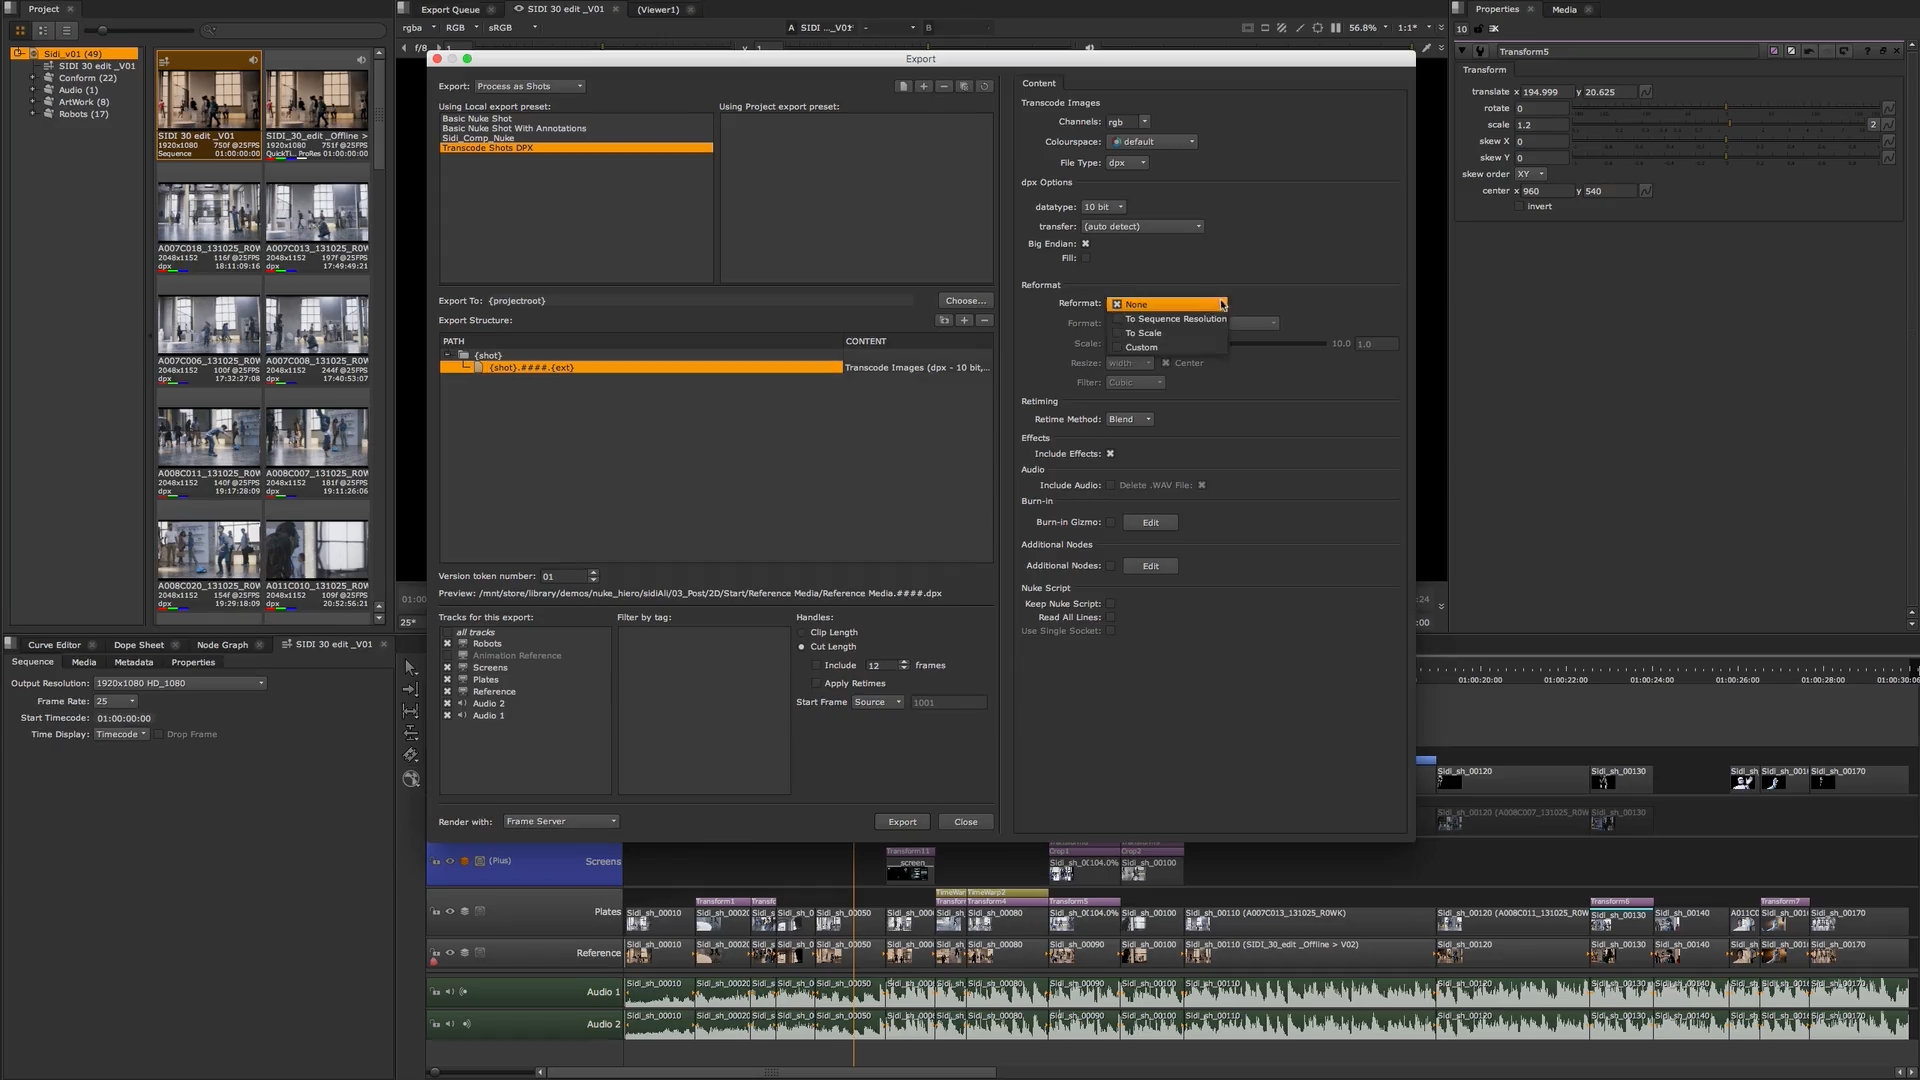Create a new export preset
The height and width of the screenshot is (1080, 1920).
[x=923, y=86]
